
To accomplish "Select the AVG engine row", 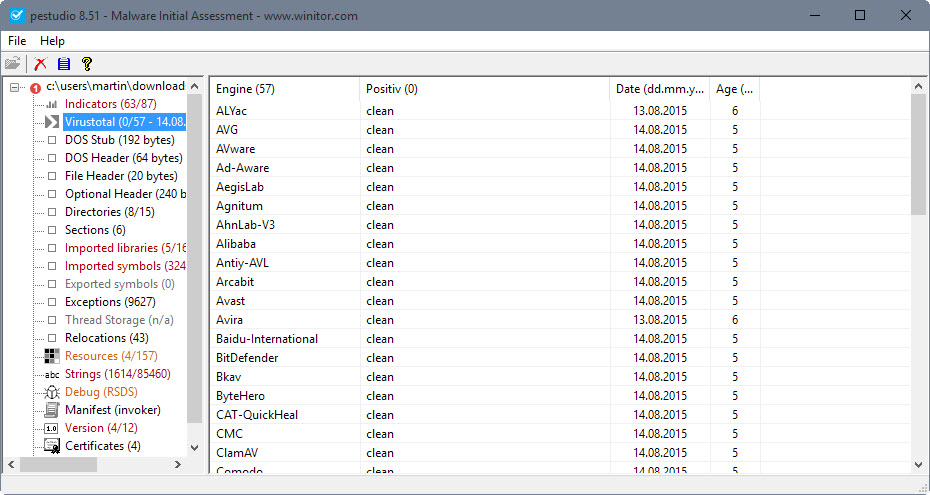I will (560, 130).
